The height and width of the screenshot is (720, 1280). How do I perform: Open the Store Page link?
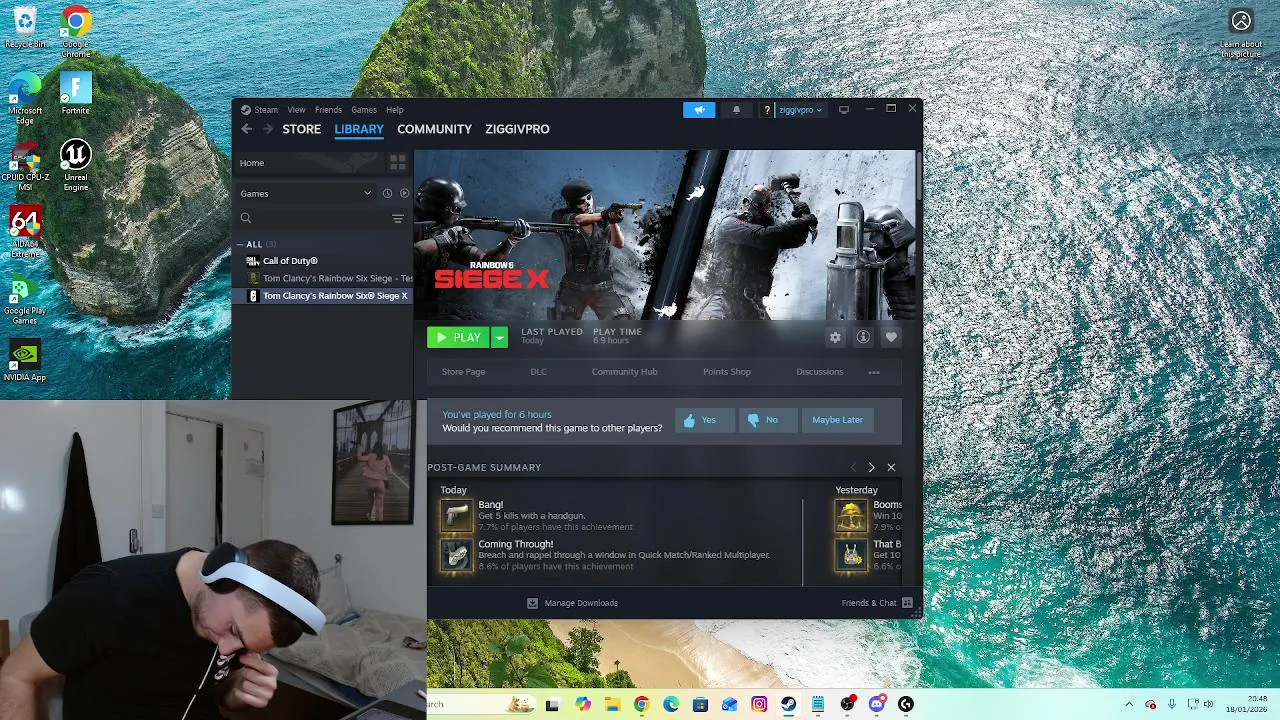click(464, 372)
